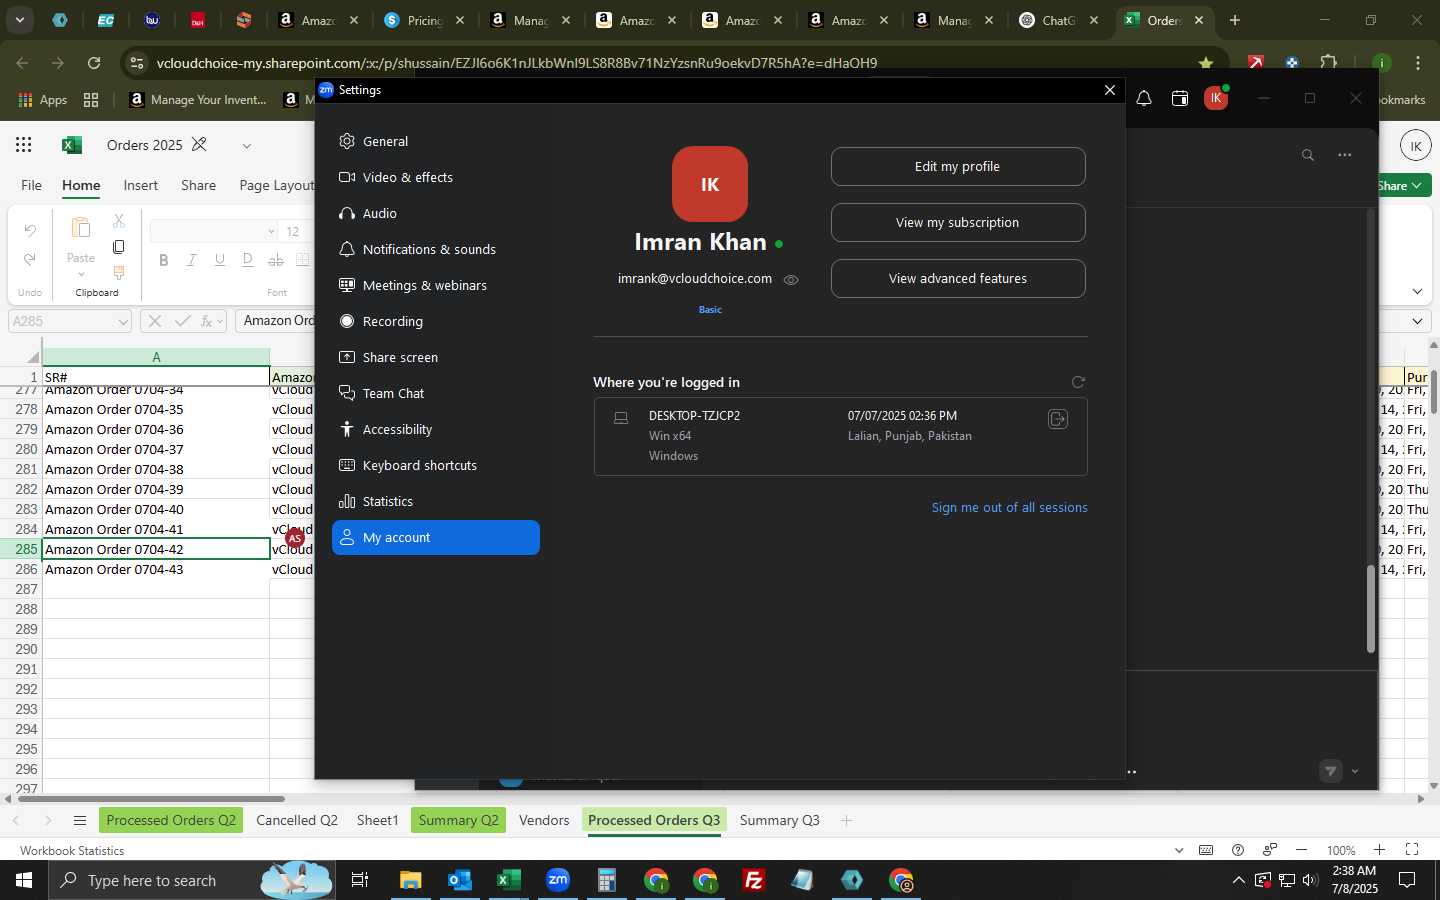
Task: Toggle bold formatting in Excel
Action: click(163, 260)
